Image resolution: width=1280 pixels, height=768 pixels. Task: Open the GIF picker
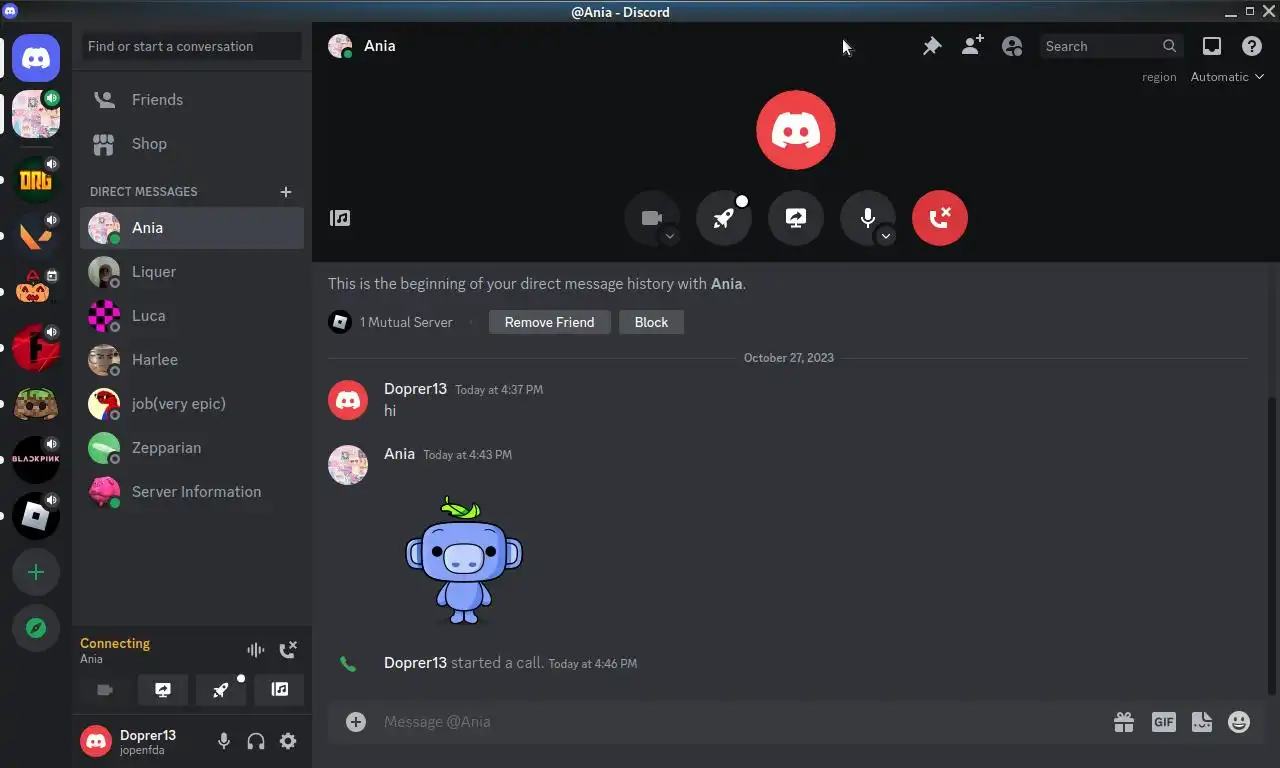click(1163, 722)
